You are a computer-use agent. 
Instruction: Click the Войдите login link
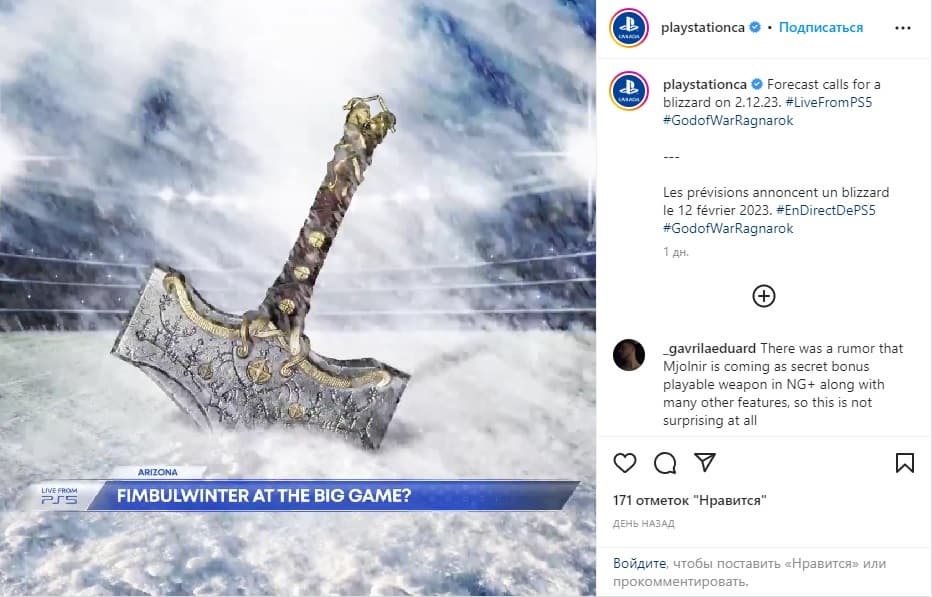tap(640, 563)
